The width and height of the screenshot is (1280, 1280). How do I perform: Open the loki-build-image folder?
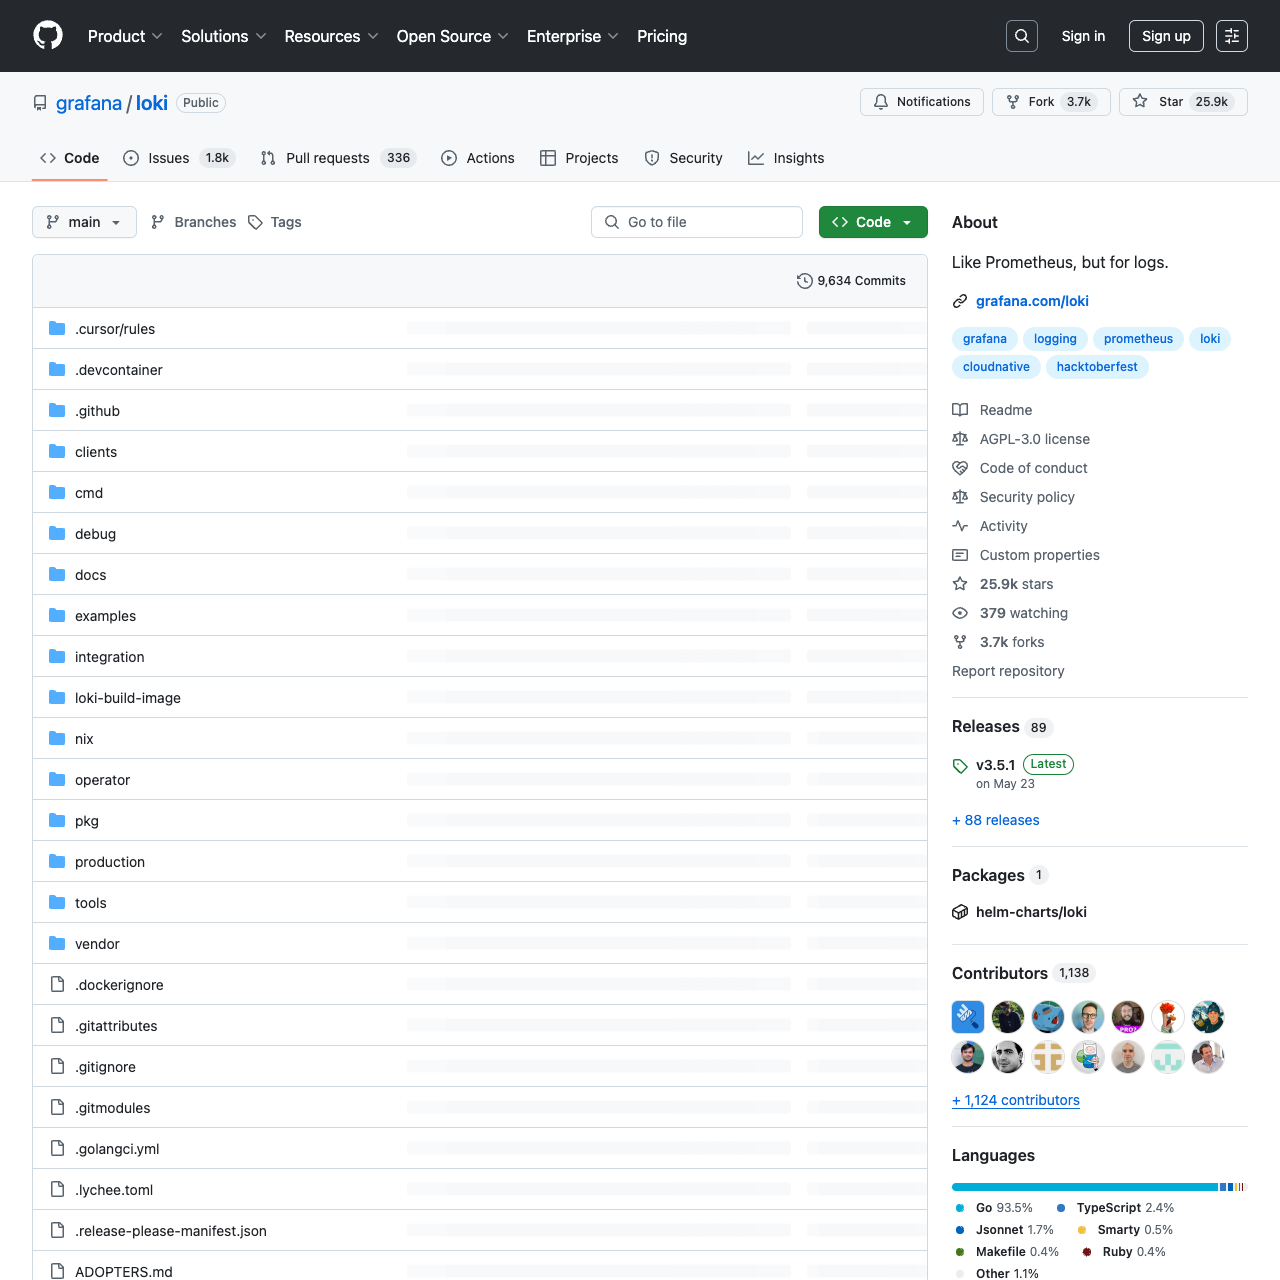128,698
